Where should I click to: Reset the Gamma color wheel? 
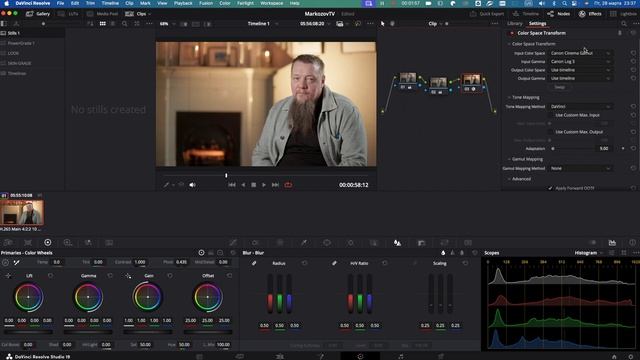coord(110,276)
